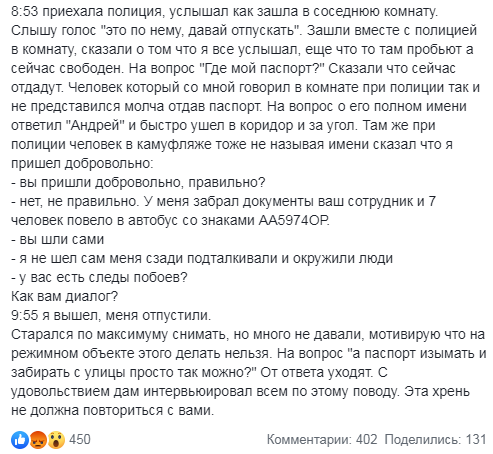Click the question "у вас есть следы побоев?"
The height and width of the screenshot is (454, 493).
103,277
